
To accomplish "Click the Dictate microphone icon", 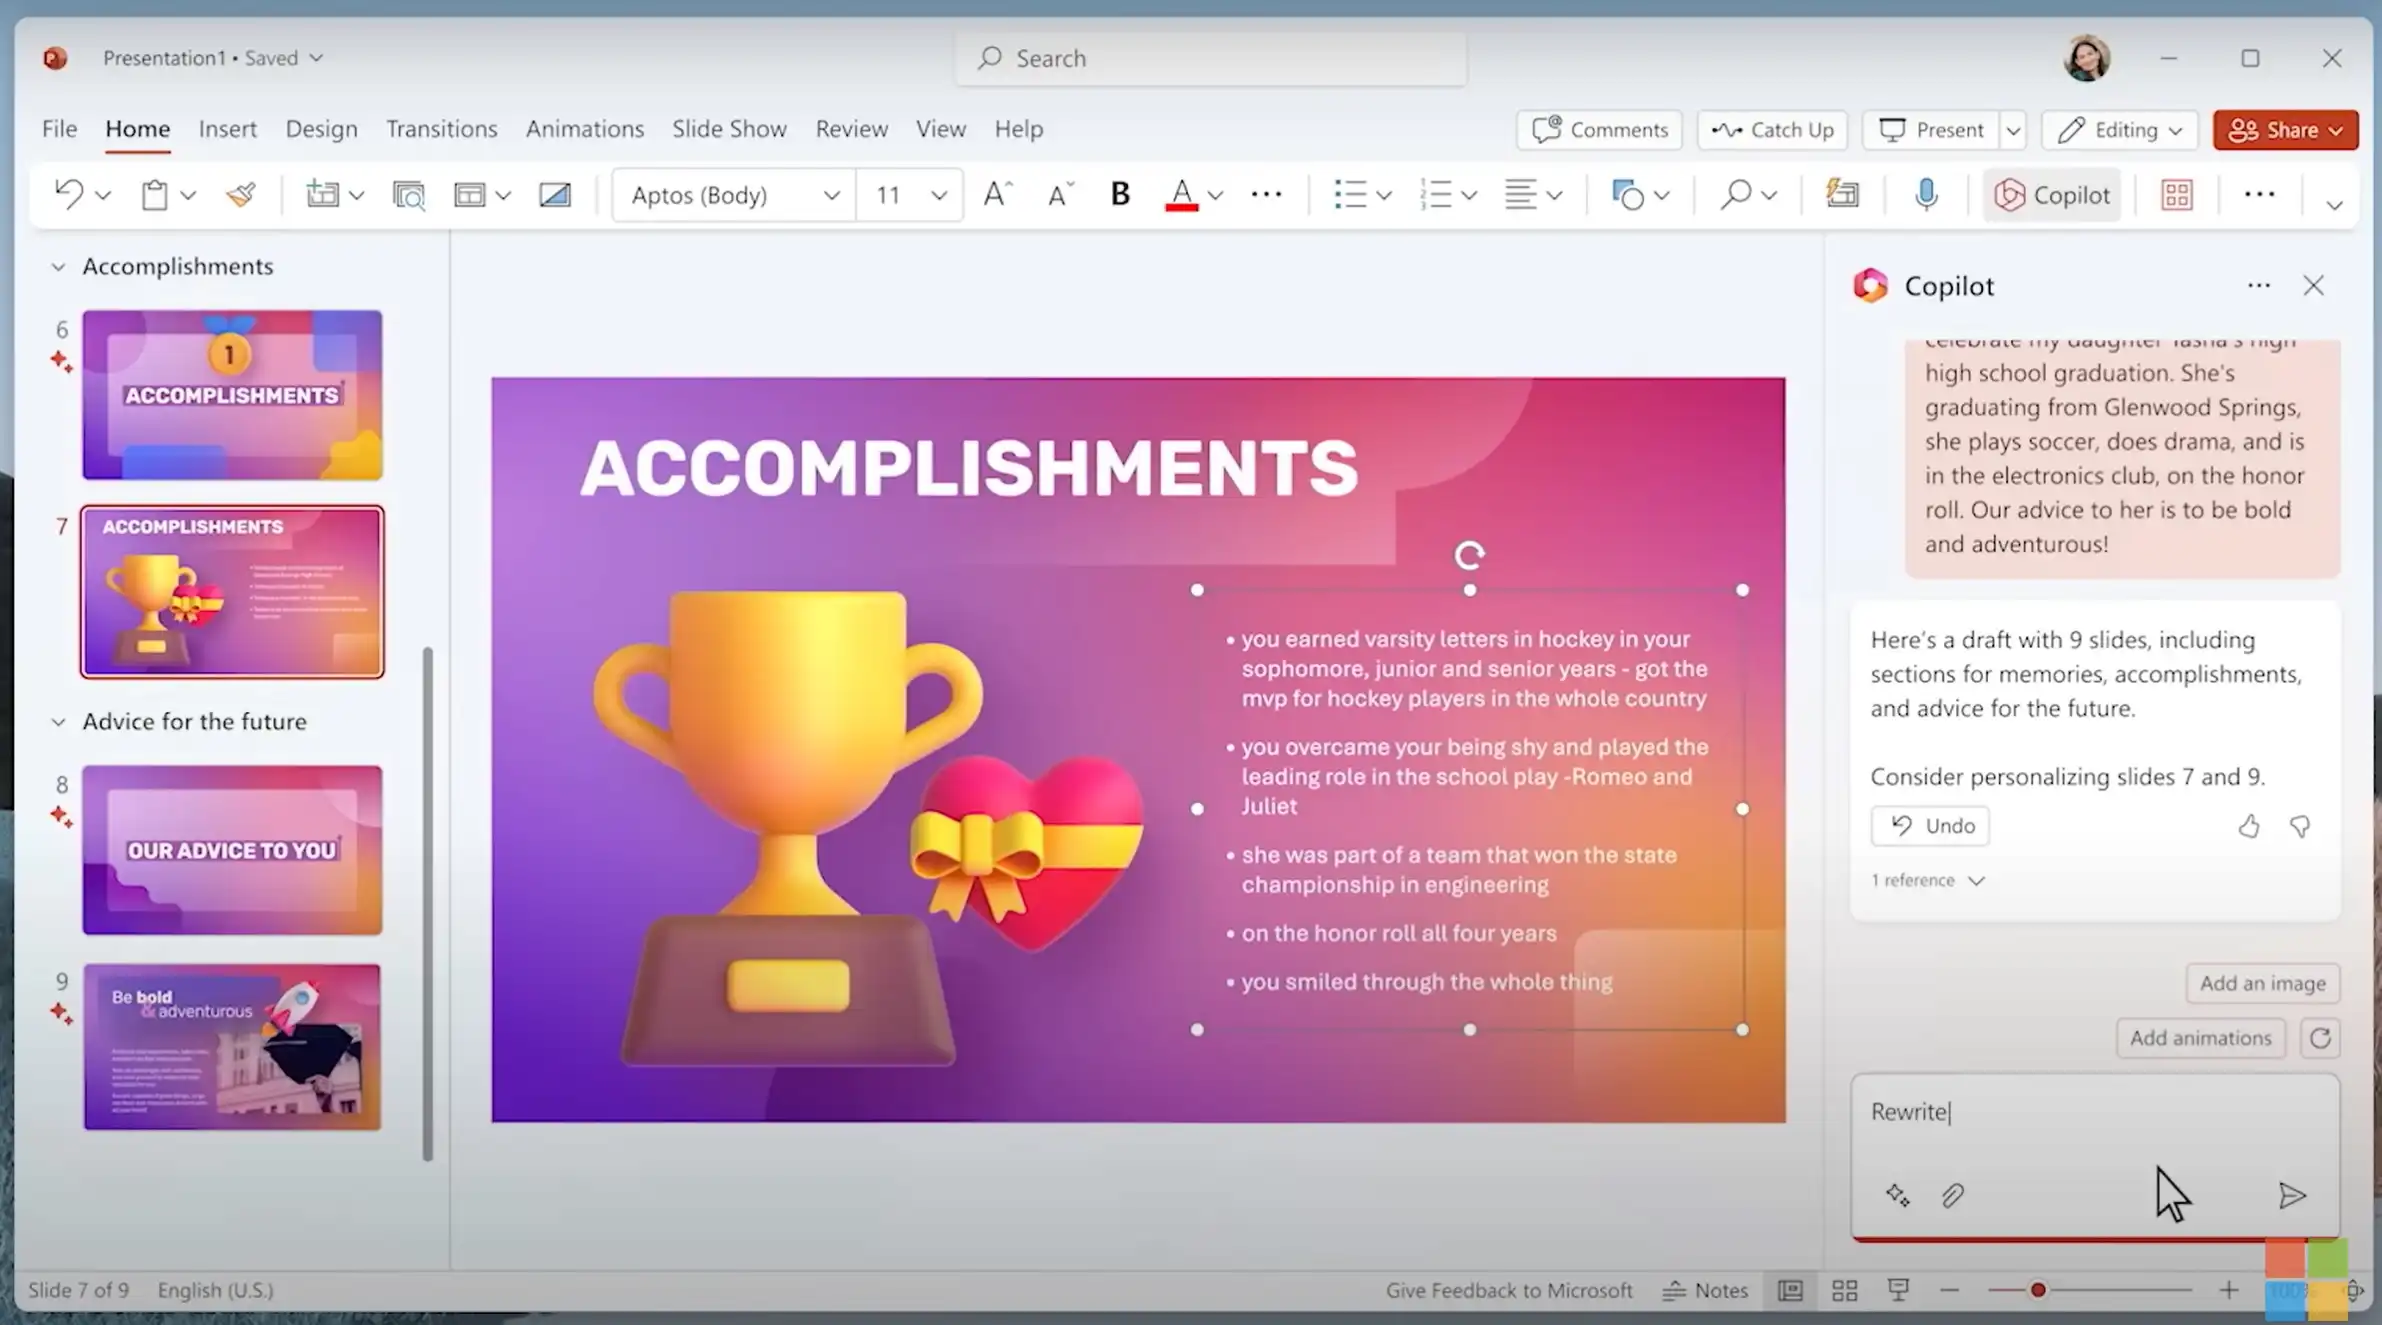I will pos(1925,194).
